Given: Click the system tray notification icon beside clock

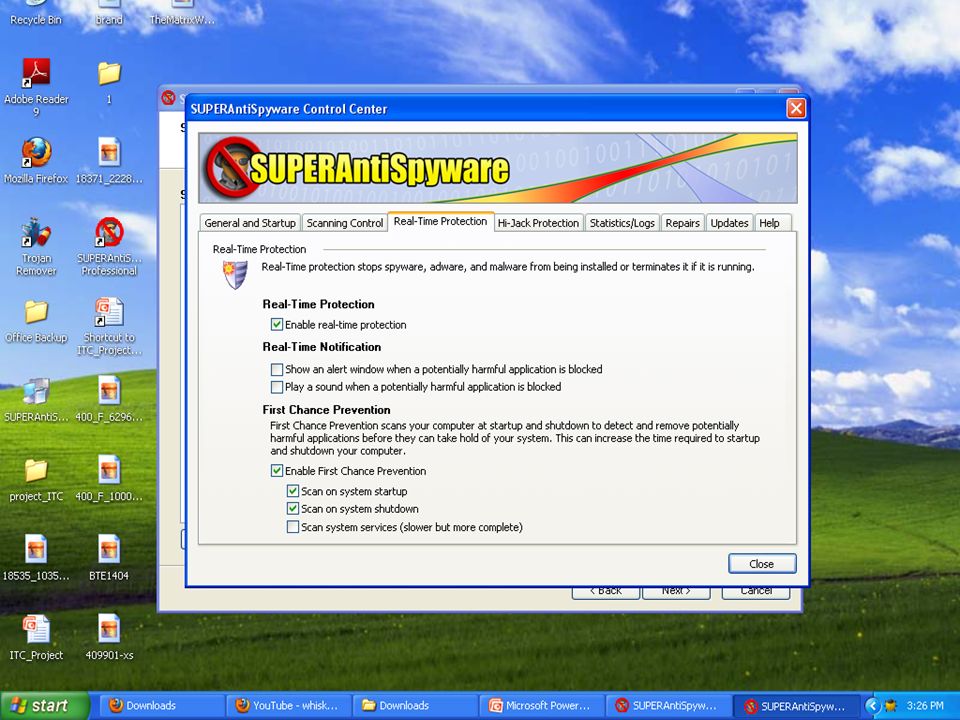Looking at the screenshot, I should pyautogui.click(x=891, y=705).
